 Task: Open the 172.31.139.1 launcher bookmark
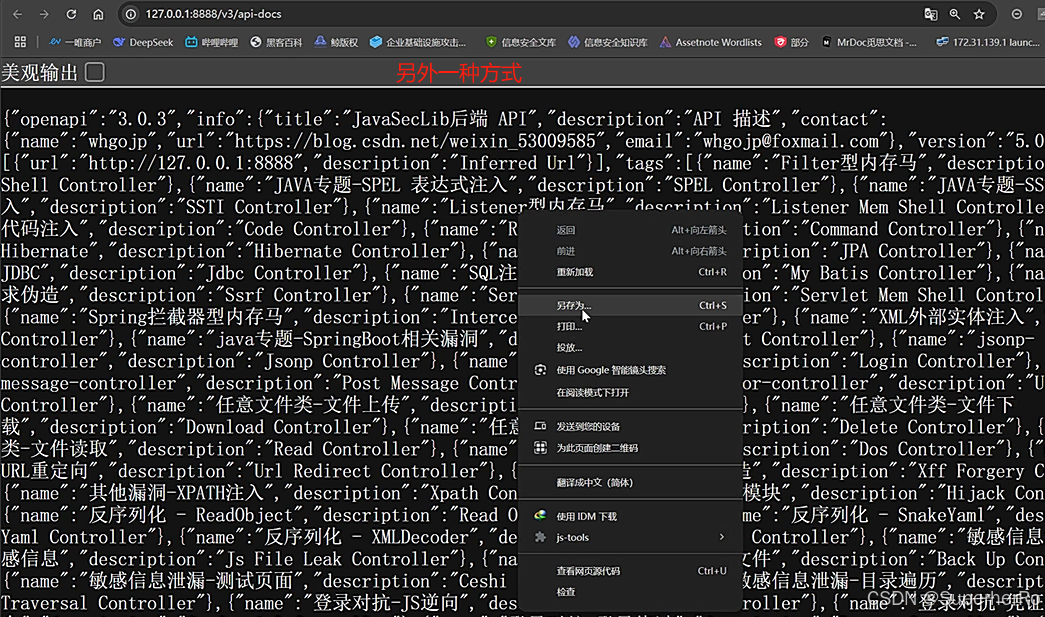(988, 42)
